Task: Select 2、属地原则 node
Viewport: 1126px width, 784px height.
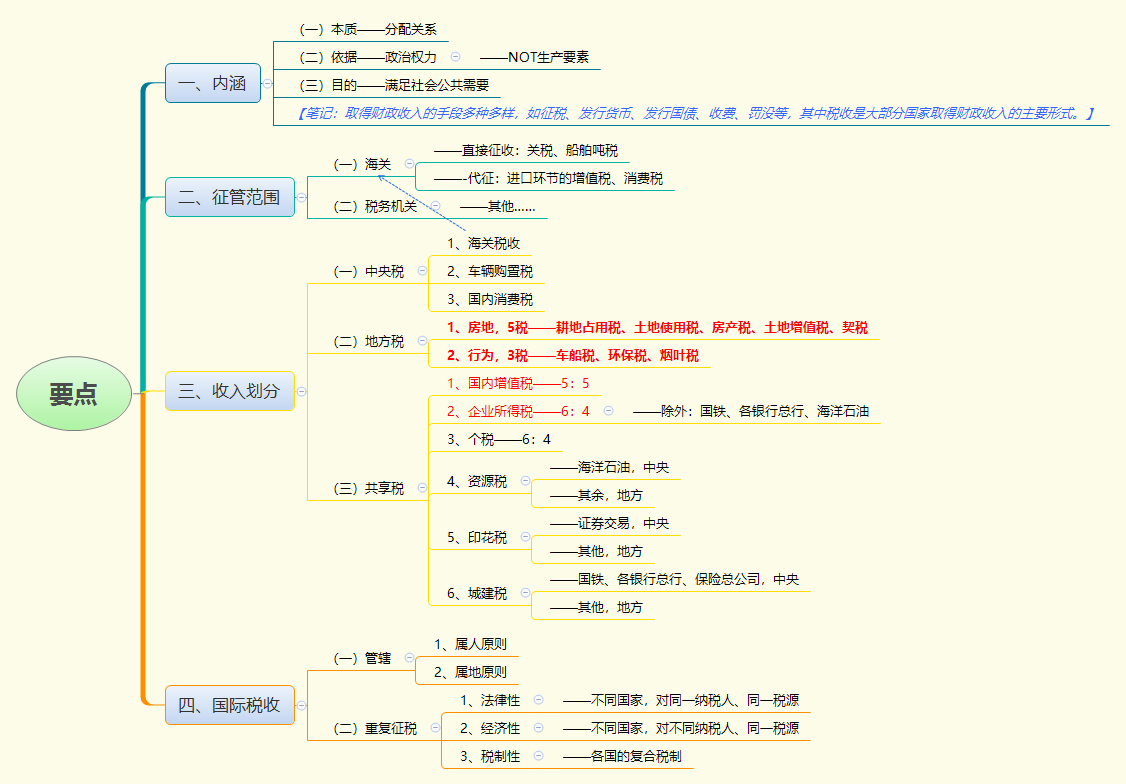Action: pyautogui.click(x=470, y=672)
